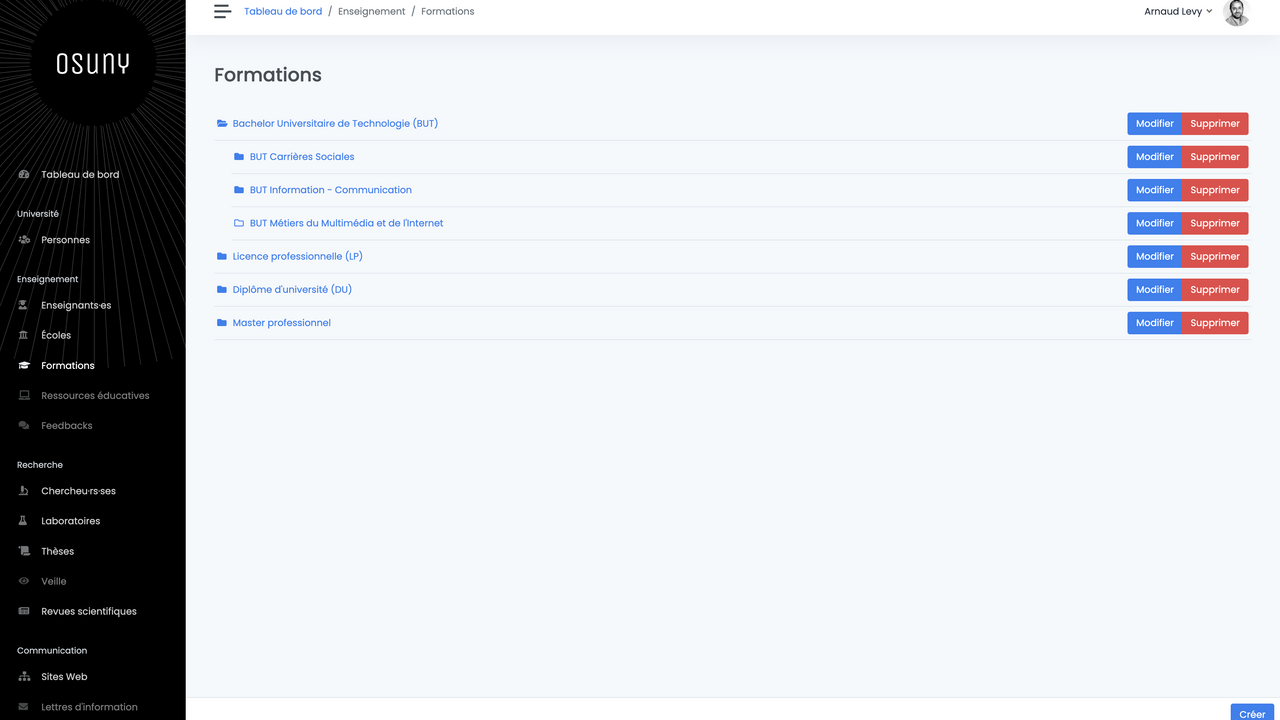Click the Sites Web sitemap icon

(x=24, y=677)
